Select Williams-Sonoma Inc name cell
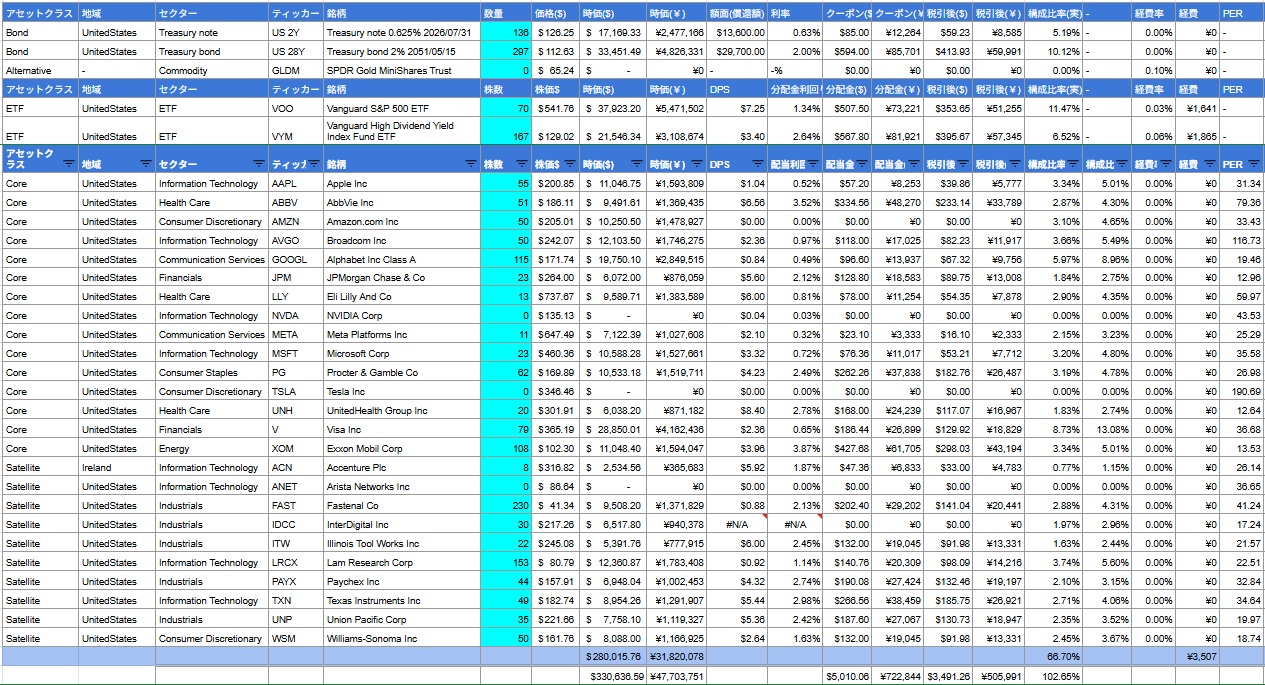 pyautogui.click(x=402, y=639)
